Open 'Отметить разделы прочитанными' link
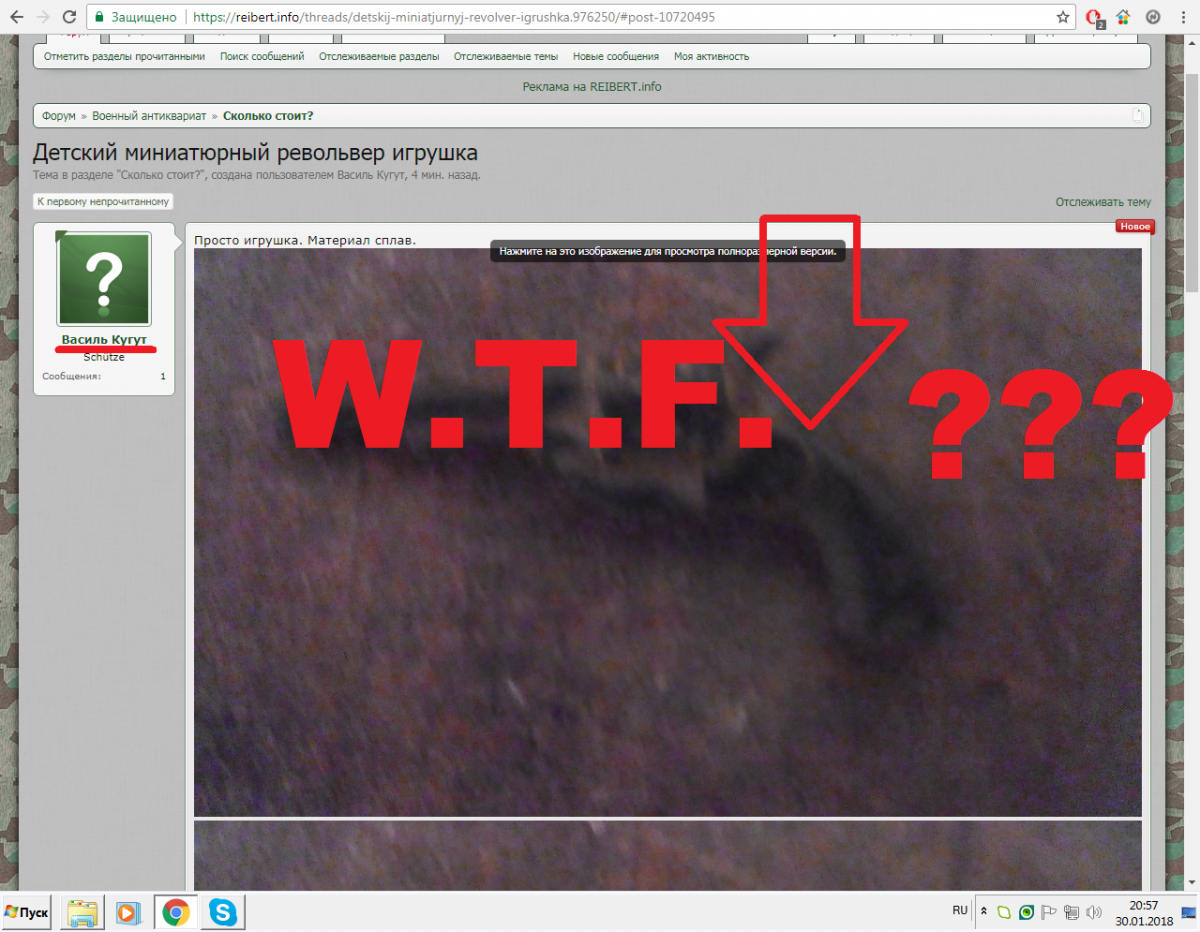 click(x=124, y=57)
